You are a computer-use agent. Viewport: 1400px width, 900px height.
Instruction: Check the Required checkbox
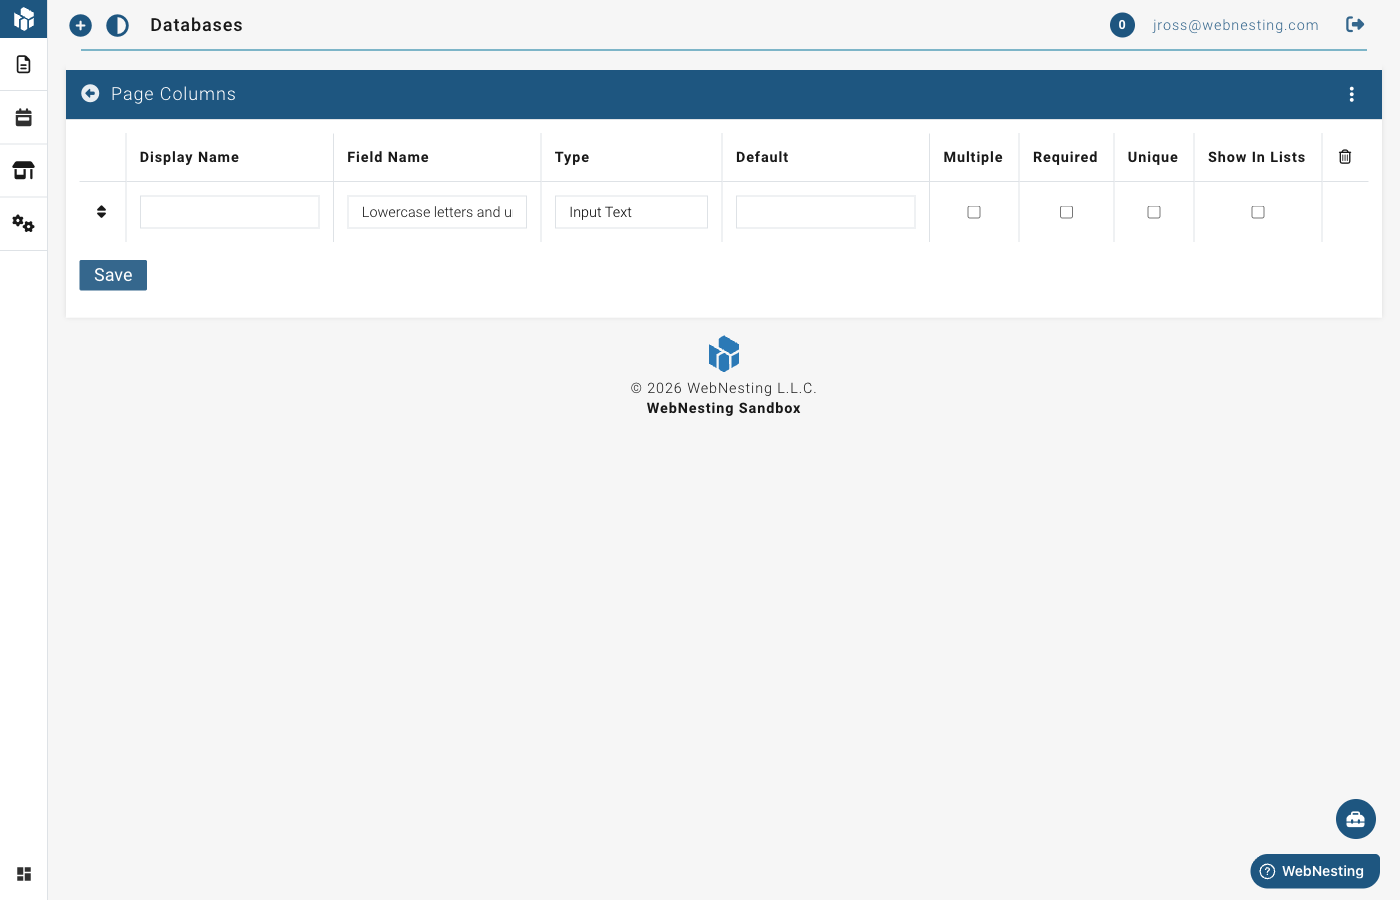point(1066,211)
